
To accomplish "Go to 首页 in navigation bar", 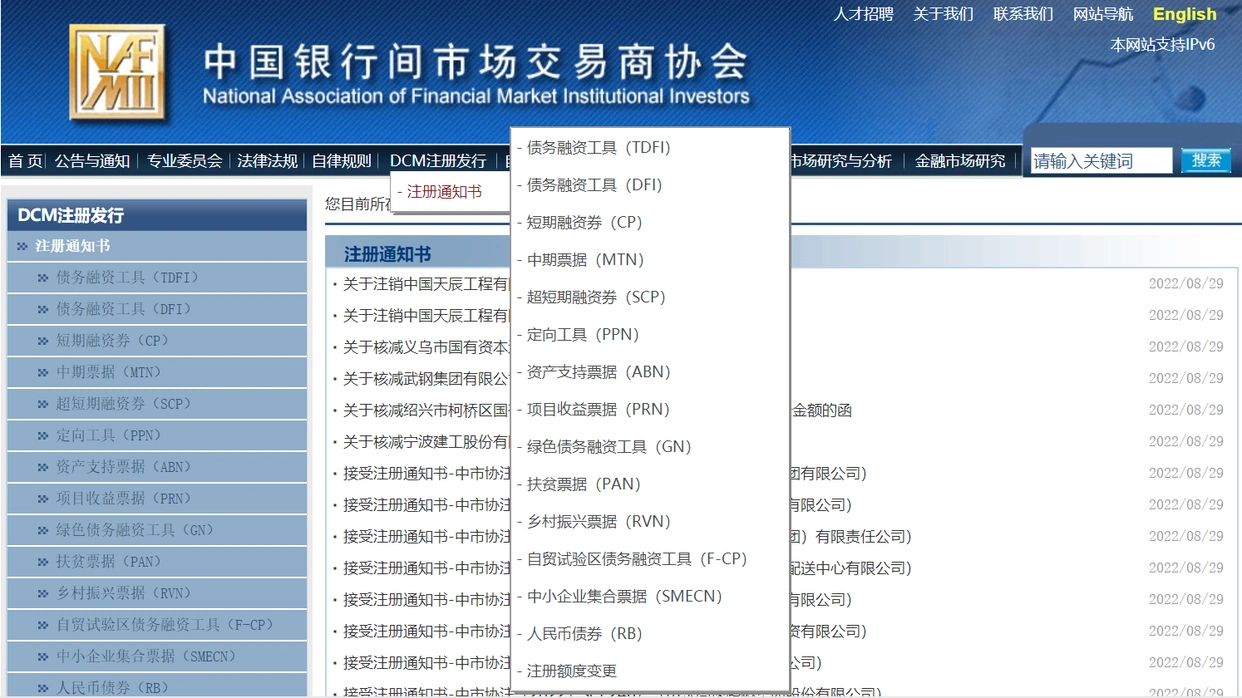I will [25, 161].
